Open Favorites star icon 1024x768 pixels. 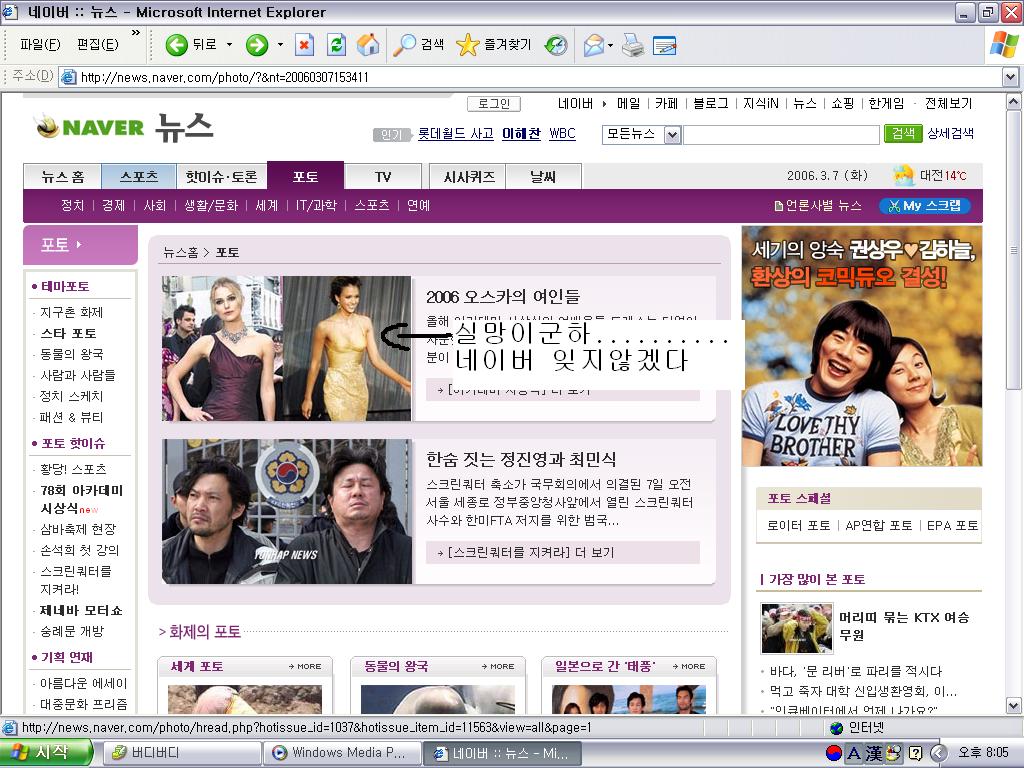coord(467,45)
